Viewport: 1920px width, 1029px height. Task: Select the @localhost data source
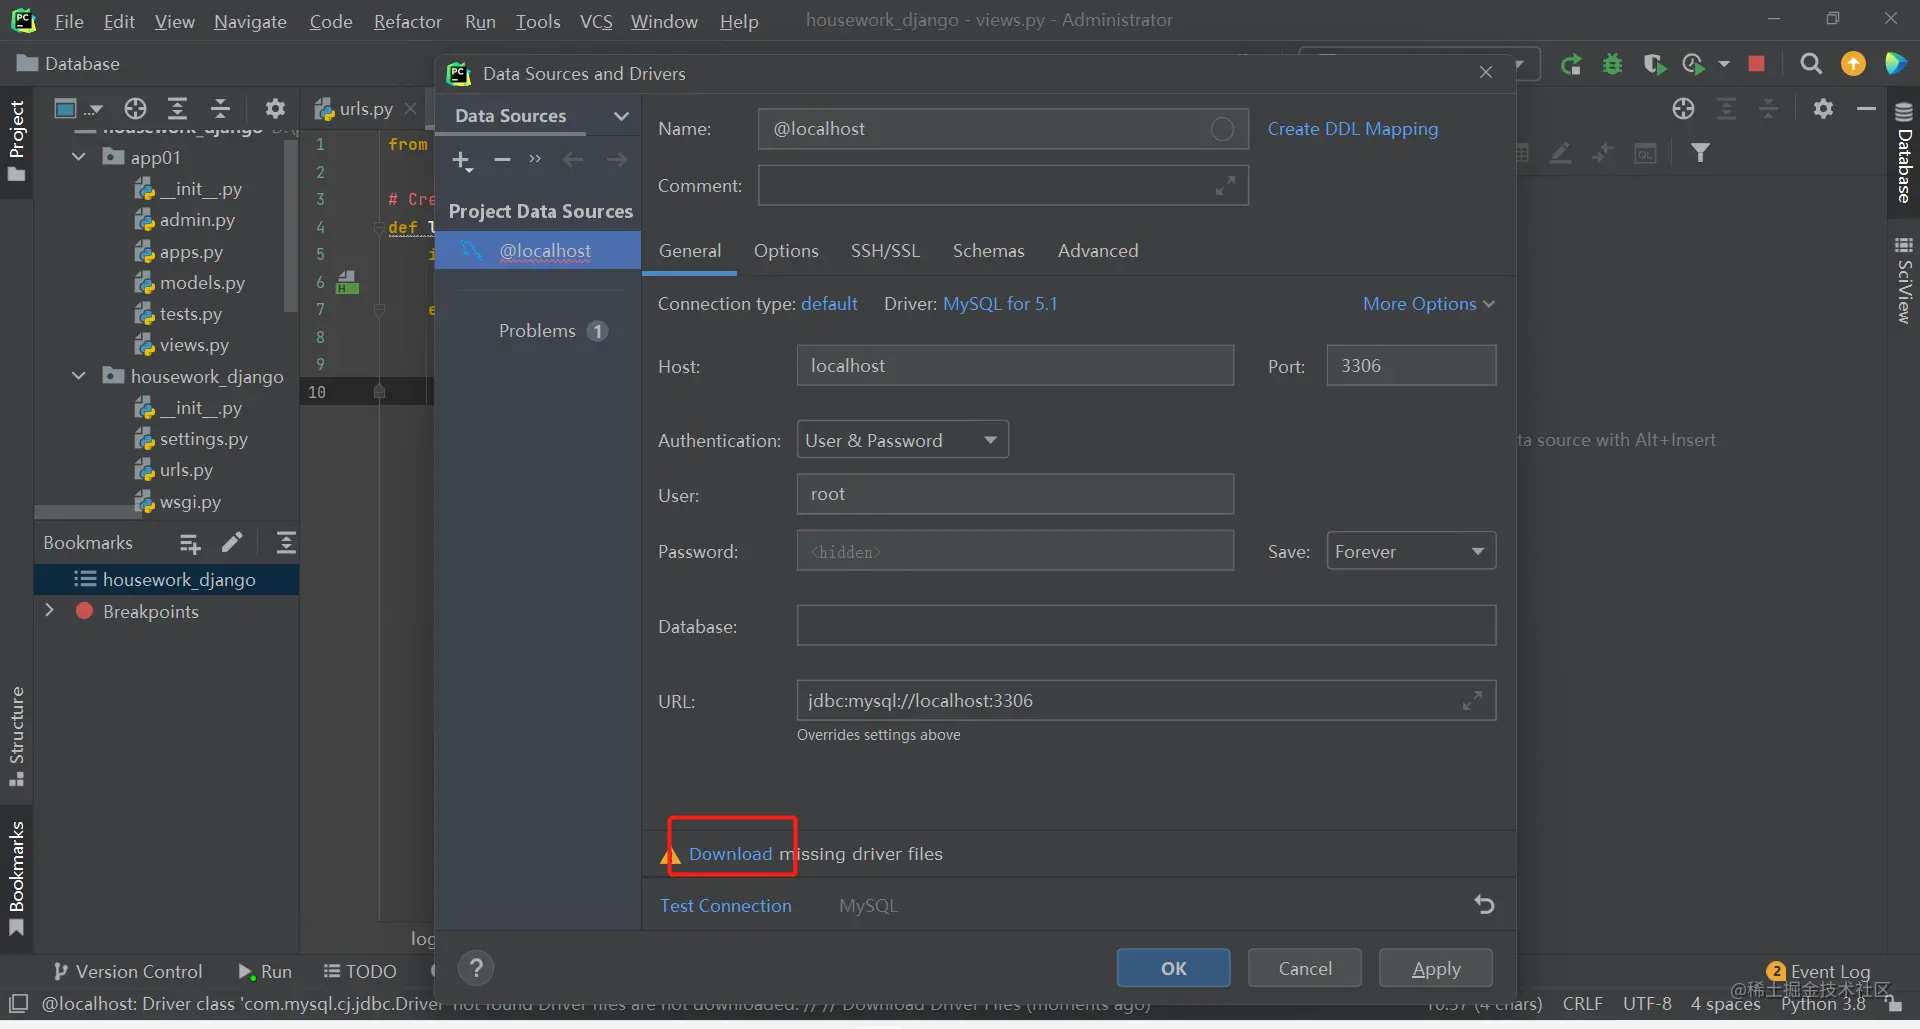538,251
